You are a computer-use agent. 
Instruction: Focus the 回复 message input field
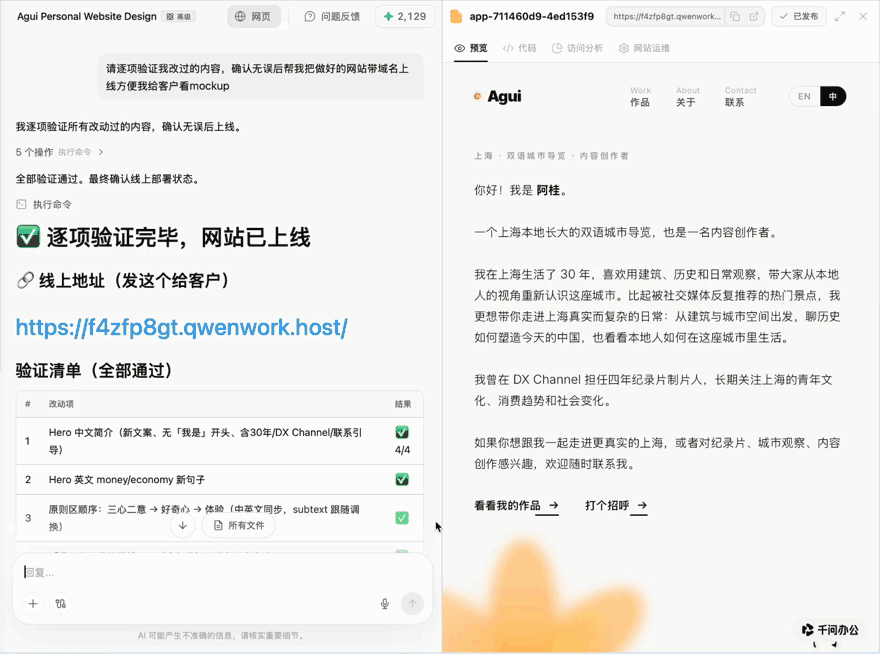click(x=222, y=573)
